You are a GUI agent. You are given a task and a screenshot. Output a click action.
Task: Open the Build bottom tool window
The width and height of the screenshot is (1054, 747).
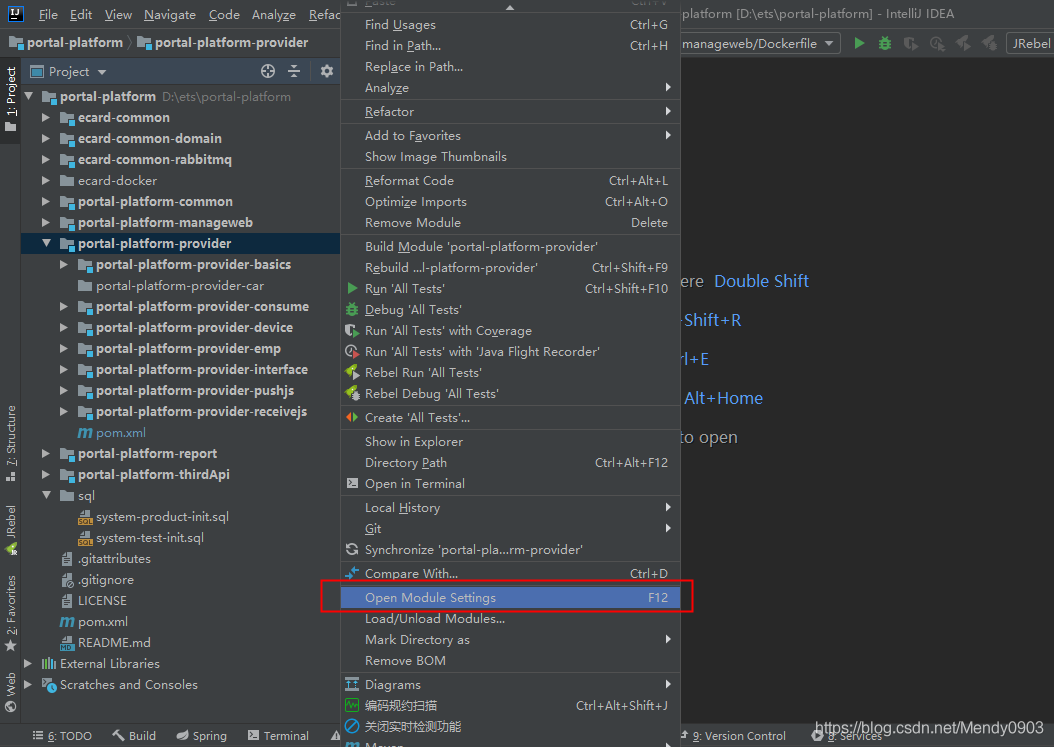(x=134, y=736)
